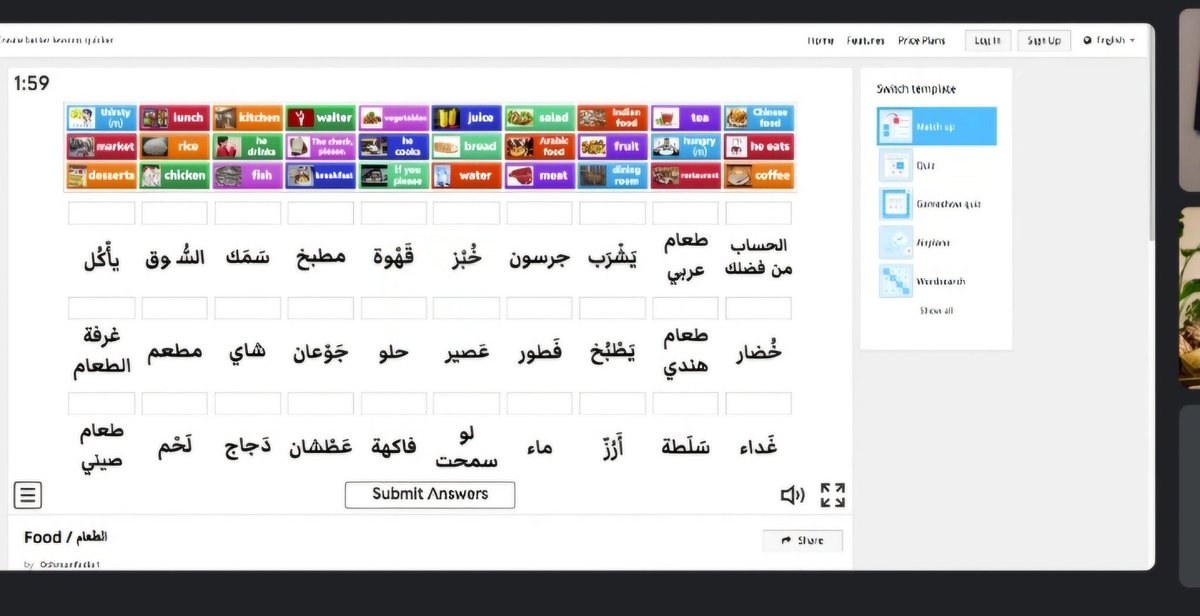Pick the 'Arabic food' picture tile
This screenshot has width=1200, height=616.
[x=540, y=146]
